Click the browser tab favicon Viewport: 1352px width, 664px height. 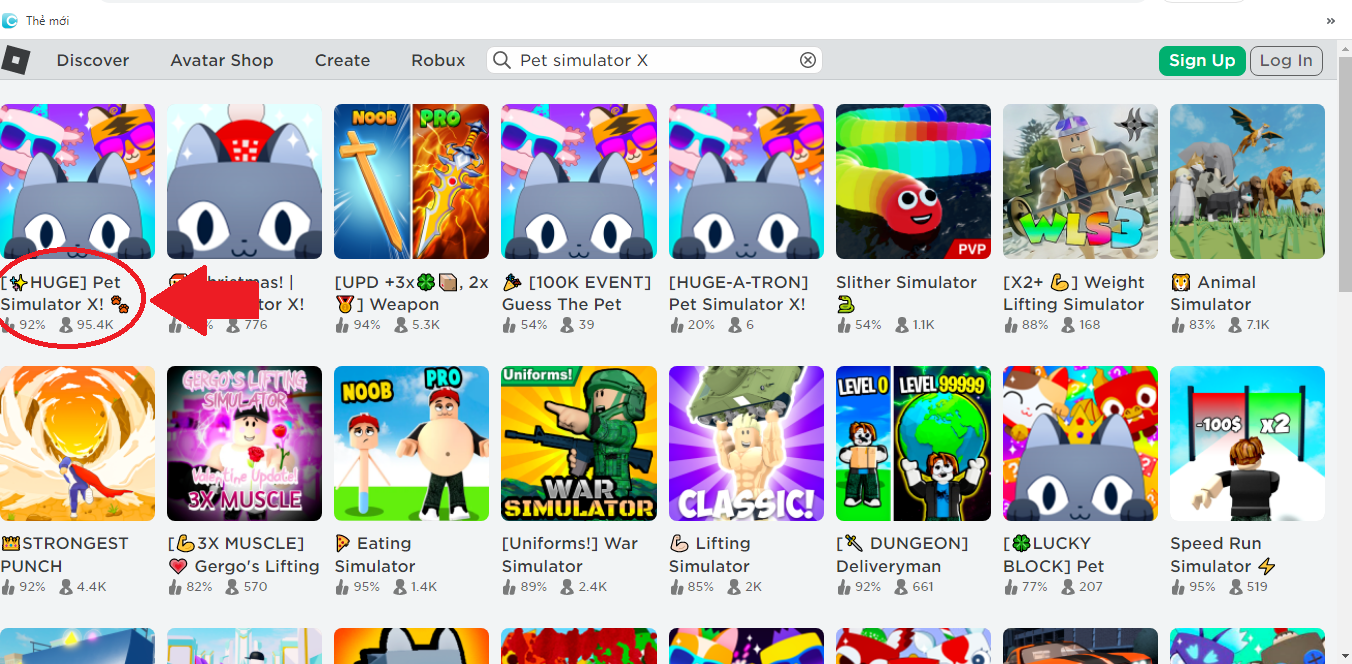click(9, 20)
